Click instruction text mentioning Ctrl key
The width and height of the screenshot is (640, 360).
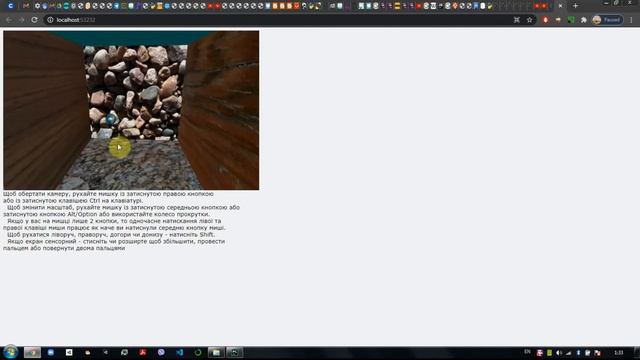(x=73, y=200)
